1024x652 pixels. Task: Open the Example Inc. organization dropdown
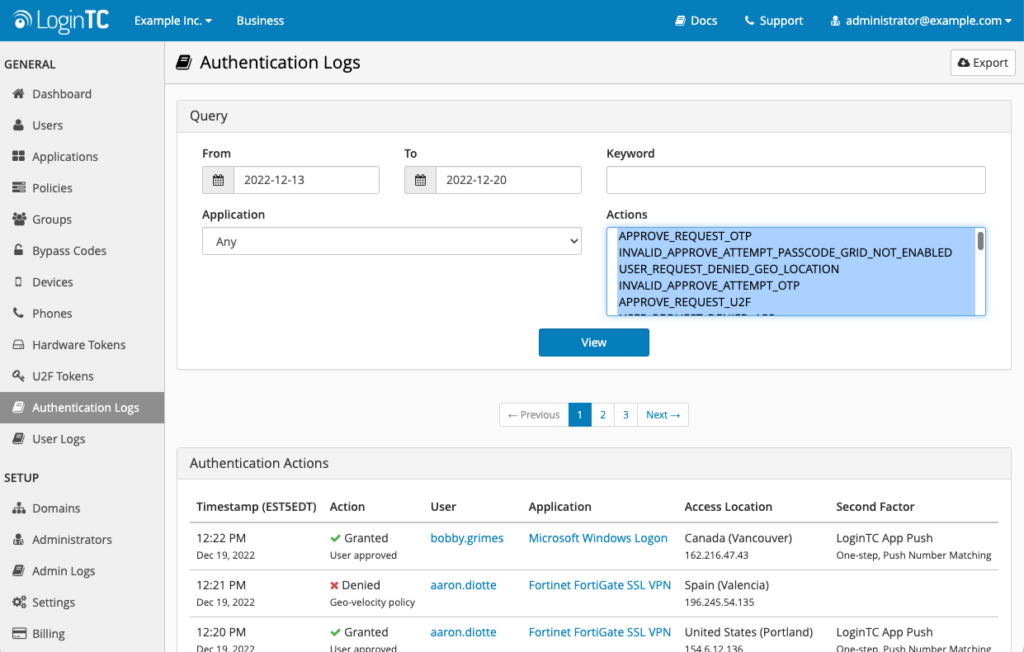pyautogui.click(x=173, y=20)
